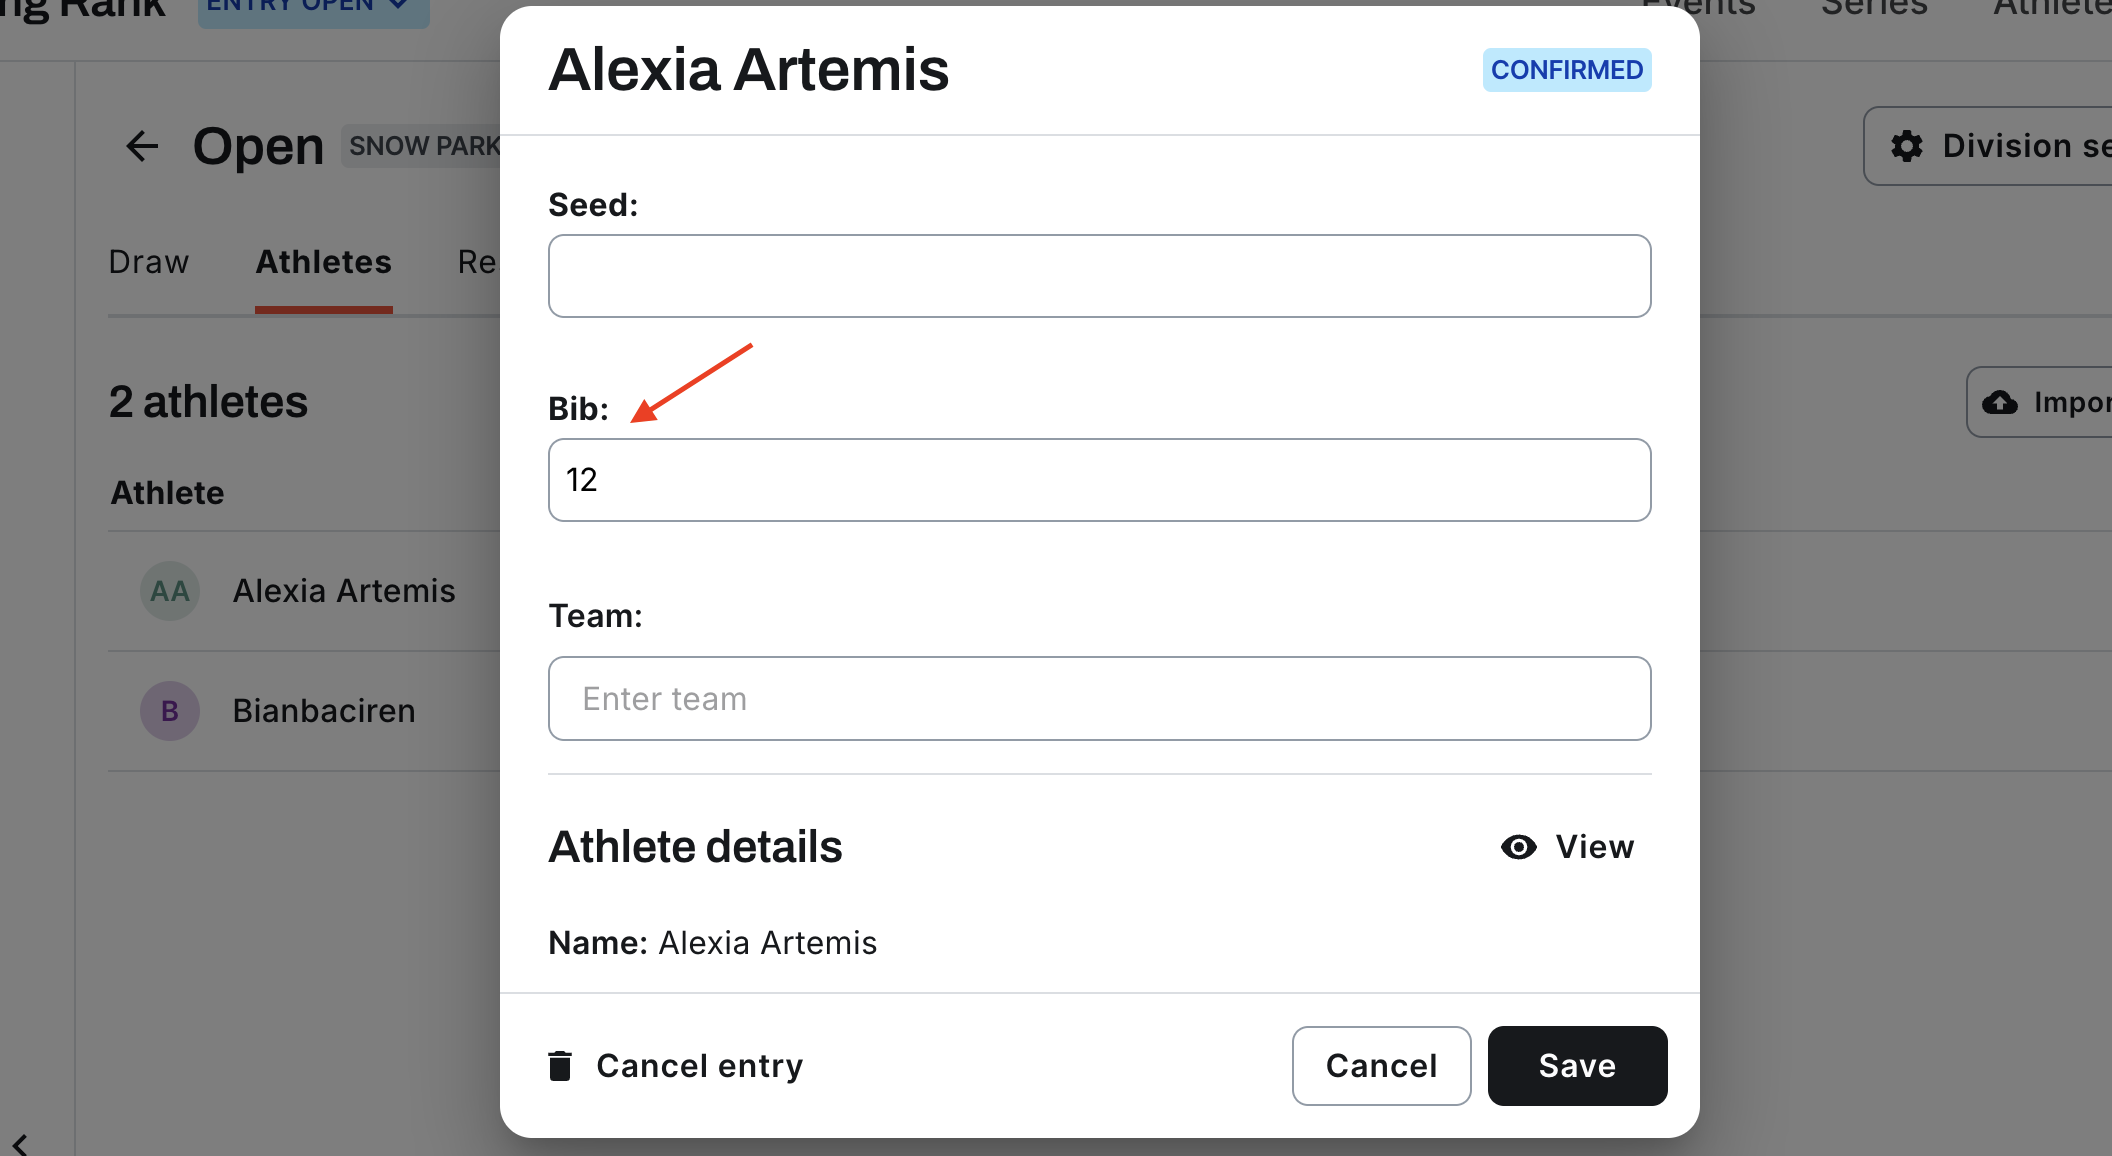Click the back arrow beside Open
This screenshot has width=2112, height=1156.
click(x=142, y=146)
